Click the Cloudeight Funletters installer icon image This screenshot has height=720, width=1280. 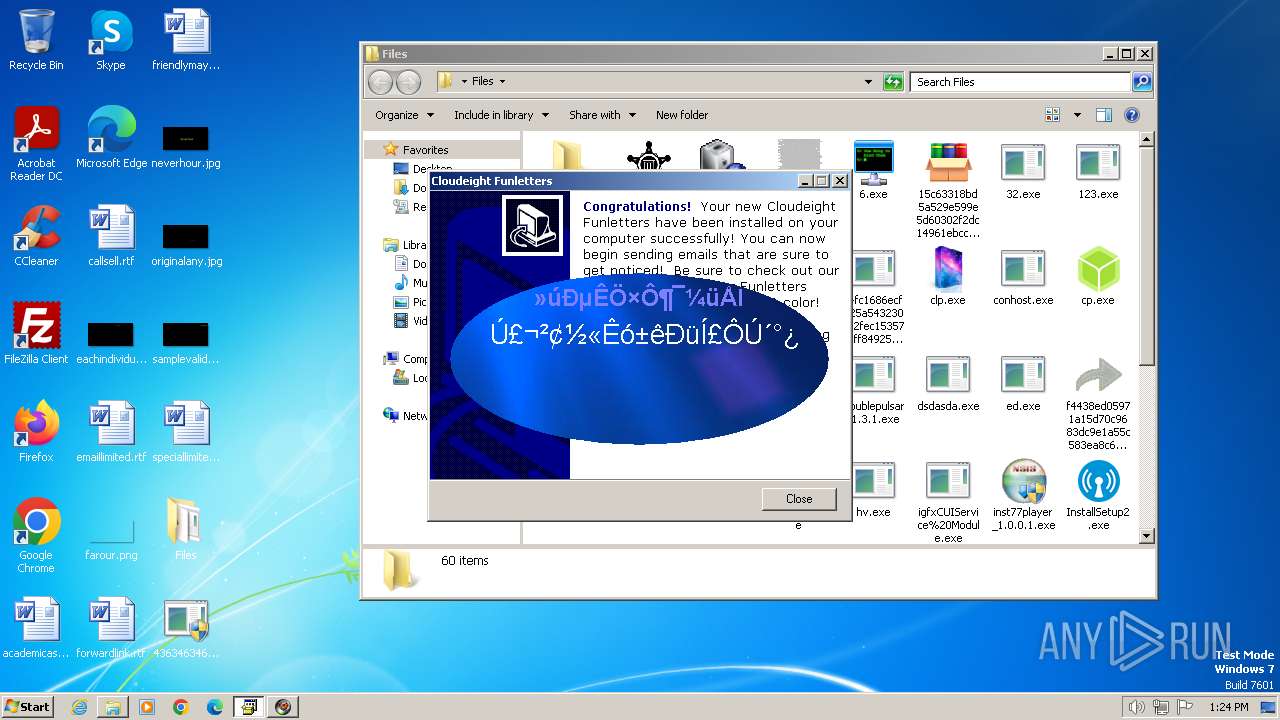pos(532,225)
